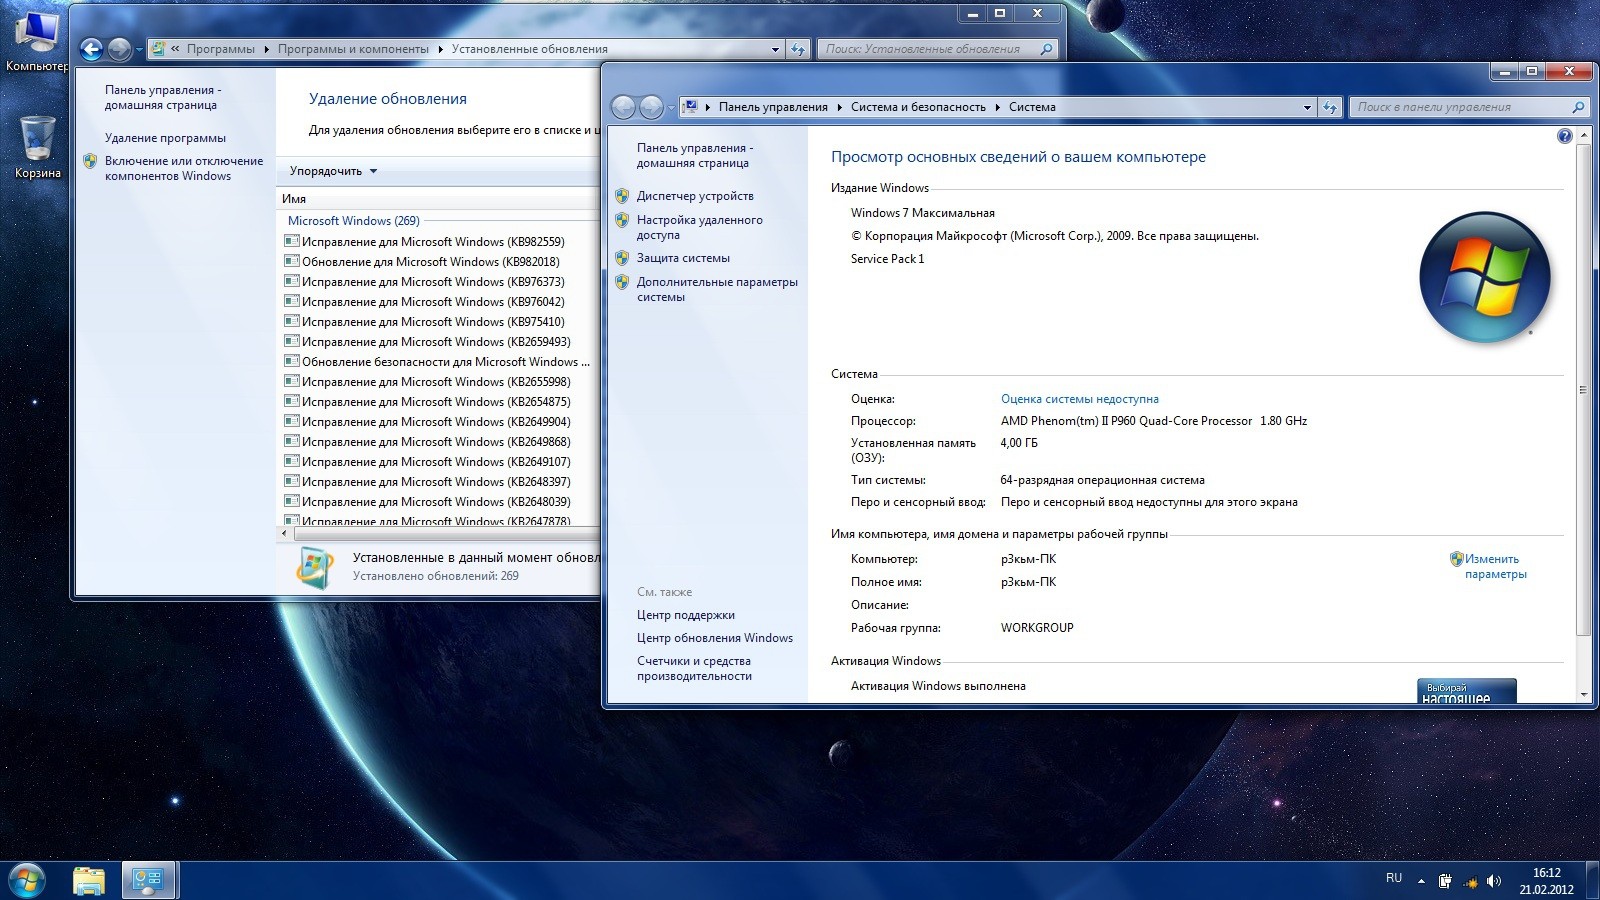Open Оценка системы недоступна link
Image resolution: width=1600 pixels, height=900 pixels.
(x=1079, y=399)
